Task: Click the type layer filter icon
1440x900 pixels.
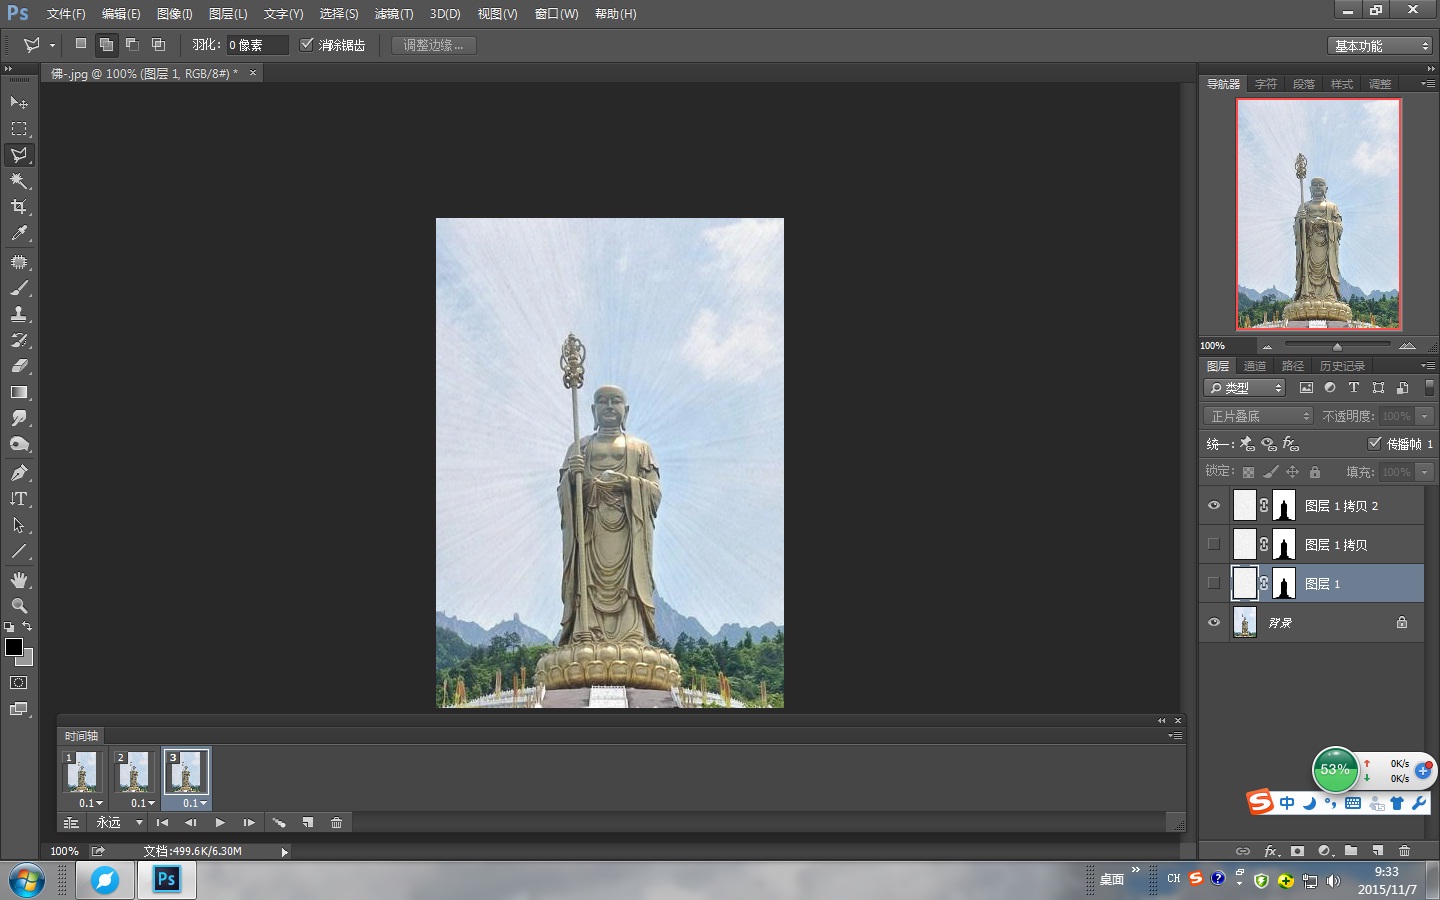Action: coord(1354,388)
